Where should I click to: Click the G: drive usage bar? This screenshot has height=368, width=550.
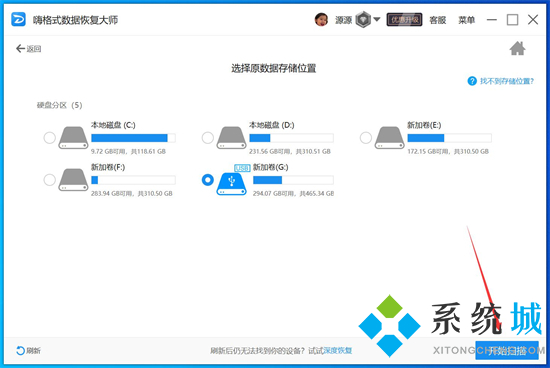click(x=293, y=180)
